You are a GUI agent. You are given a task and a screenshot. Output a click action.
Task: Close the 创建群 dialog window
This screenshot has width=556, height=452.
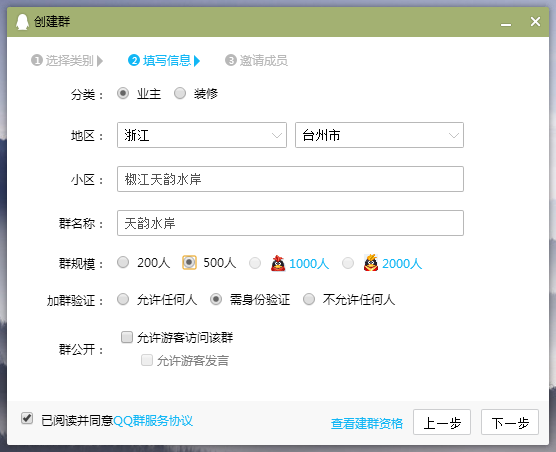535,22
